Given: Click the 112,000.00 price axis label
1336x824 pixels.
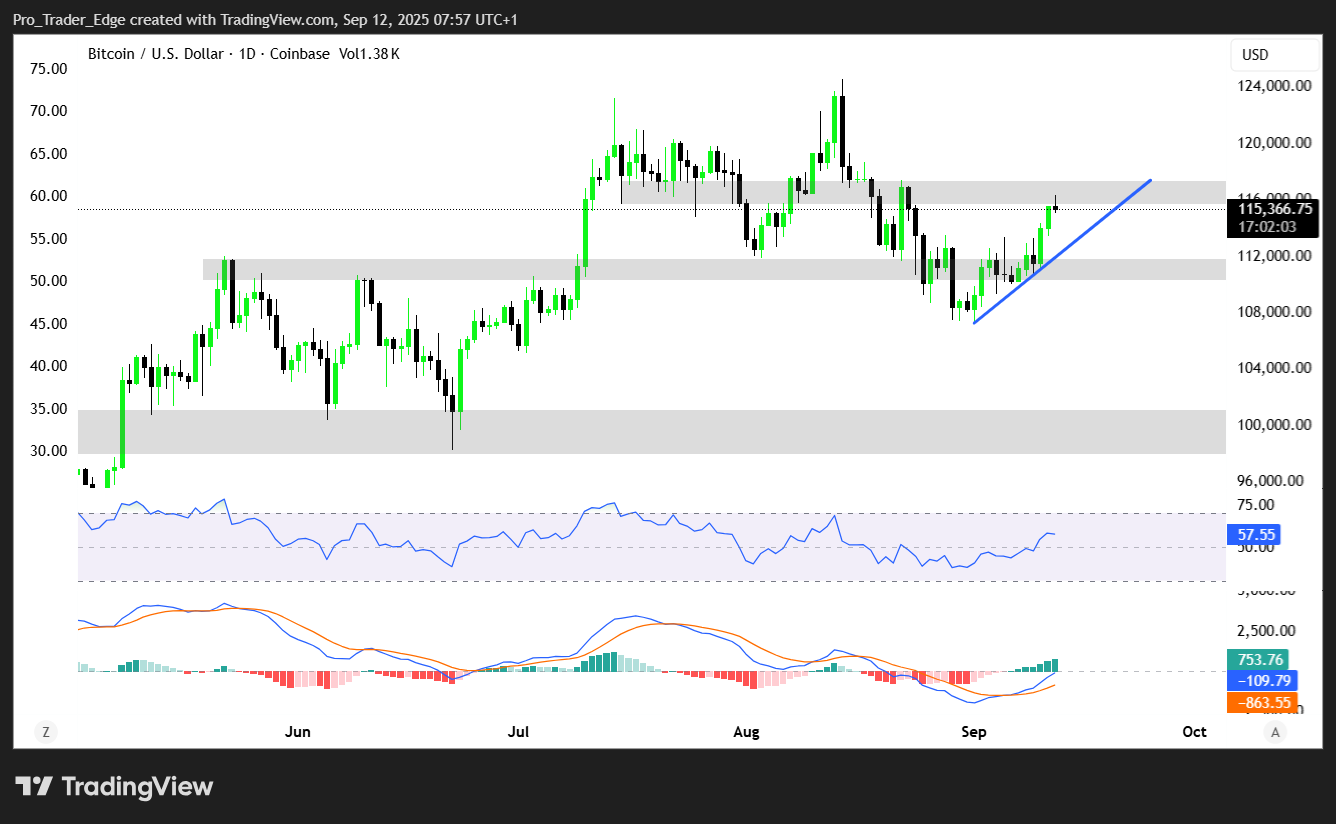Looking at the screenshot, I should click(x=1274, y=255).
